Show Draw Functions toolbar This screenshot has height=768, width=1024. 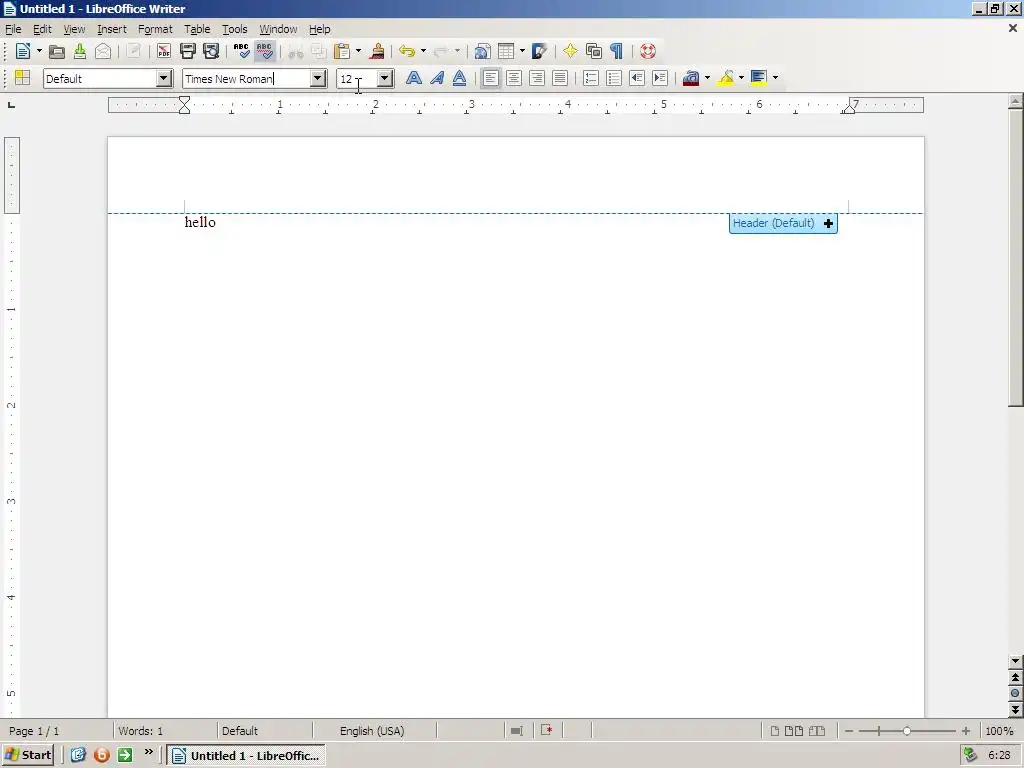coord(540,51)
